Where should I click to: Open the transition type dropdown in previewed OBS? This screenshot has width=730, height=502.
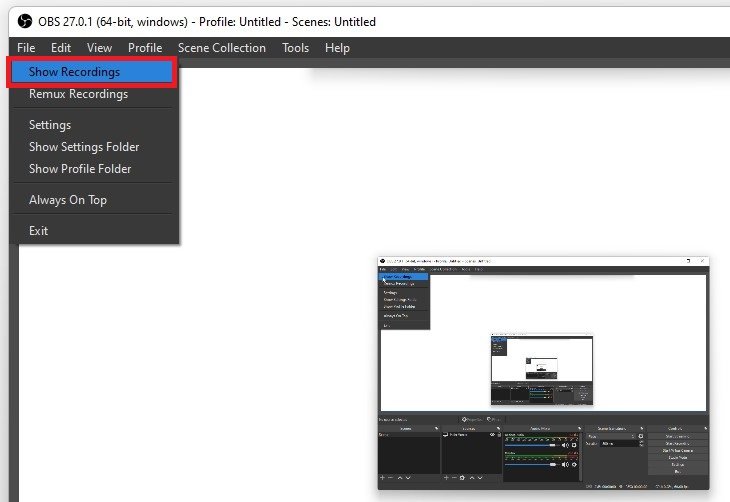pyautogui.click(x=611, y=436)
